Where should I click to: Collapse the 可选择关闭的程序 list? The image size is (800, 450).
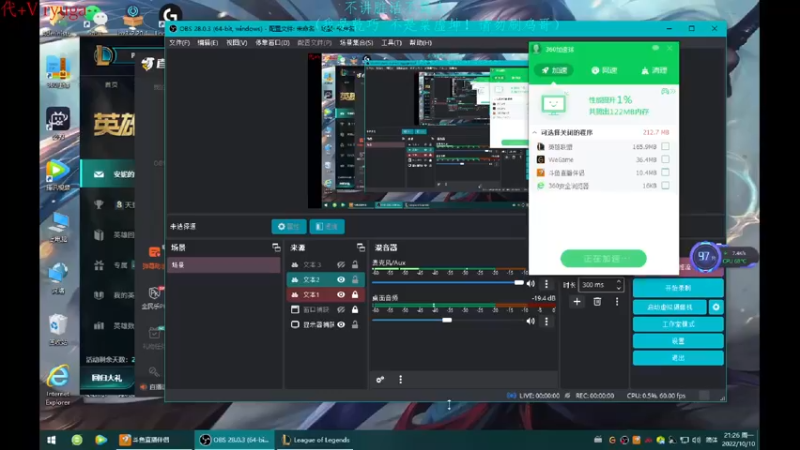click(535, 133)
